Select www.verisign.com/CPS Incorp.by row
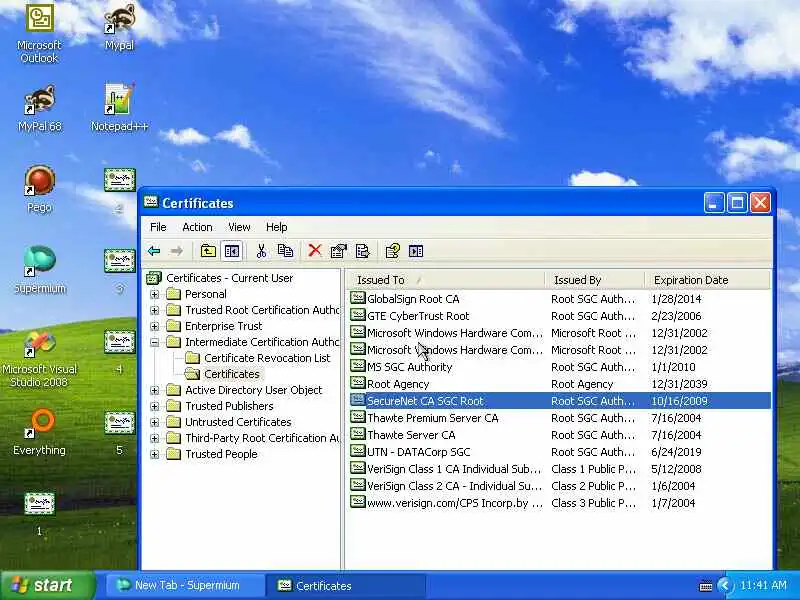The width and height of the screenshot is (800, 600). [x=559, y=503]
